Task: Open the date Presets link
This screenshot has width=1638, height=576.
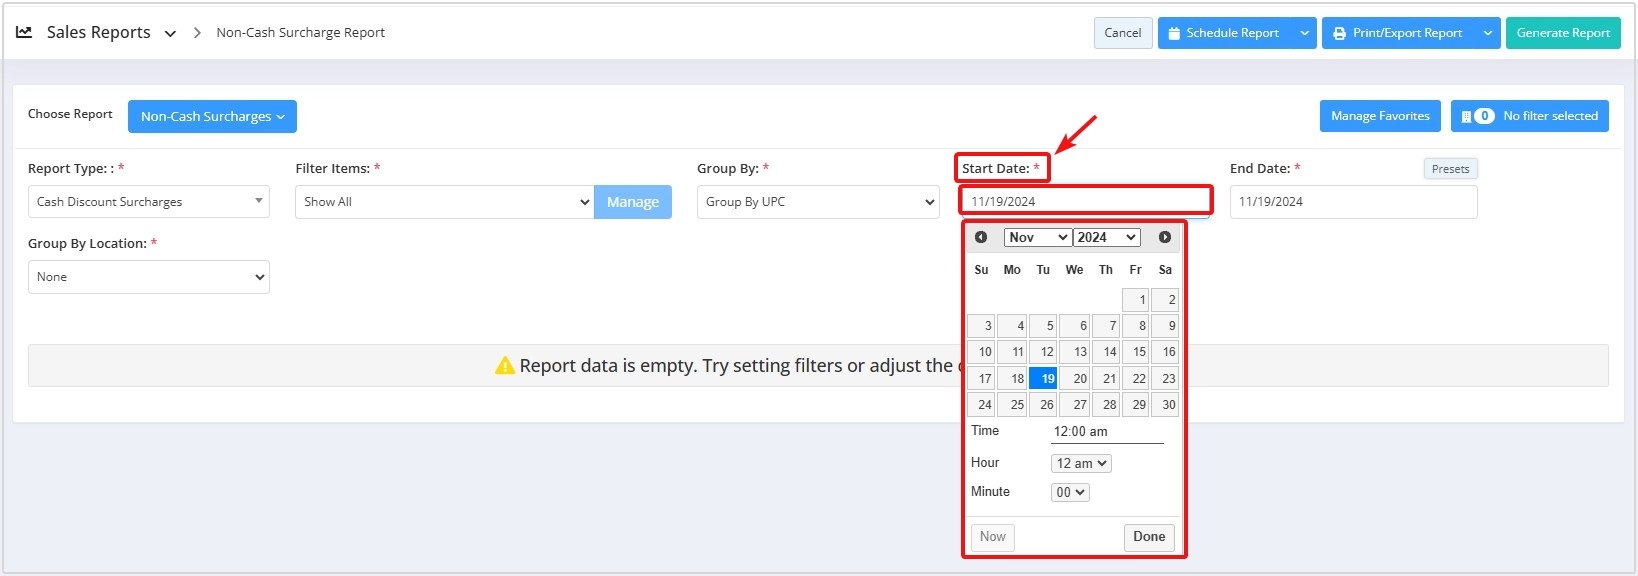Action: click(1450, 169)
